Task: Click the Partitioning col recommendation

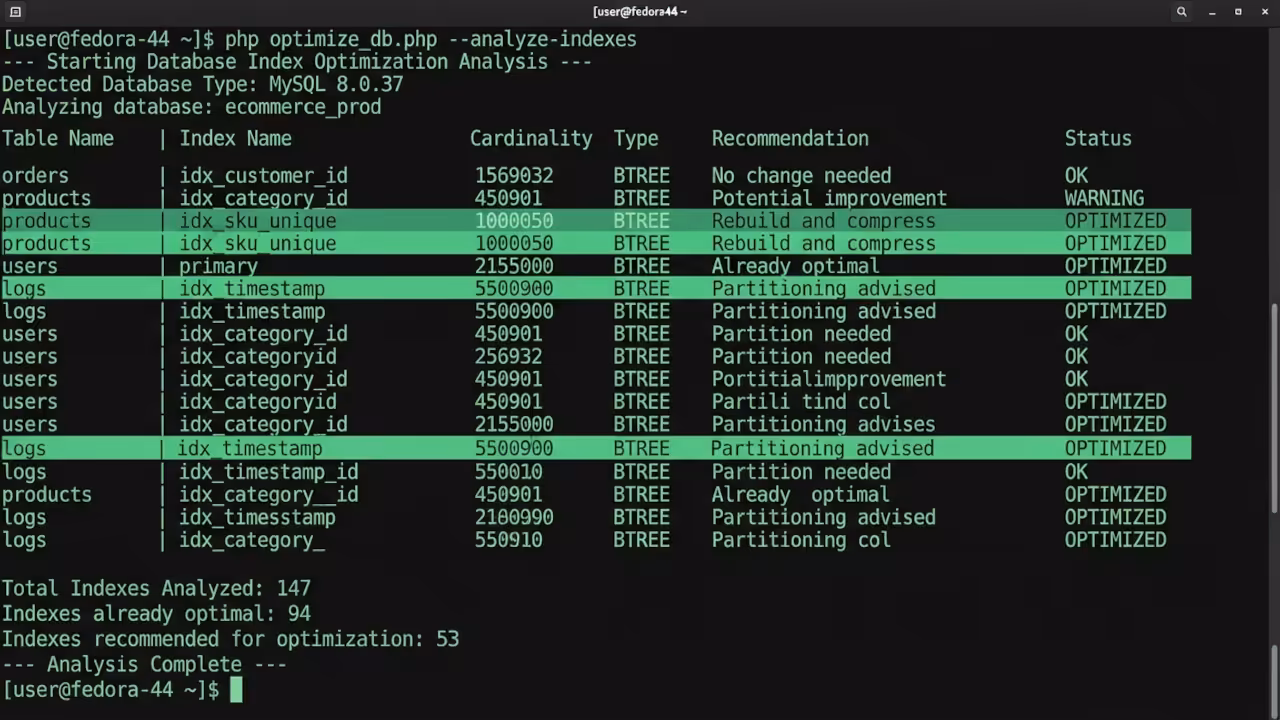Action: [801, 540]
